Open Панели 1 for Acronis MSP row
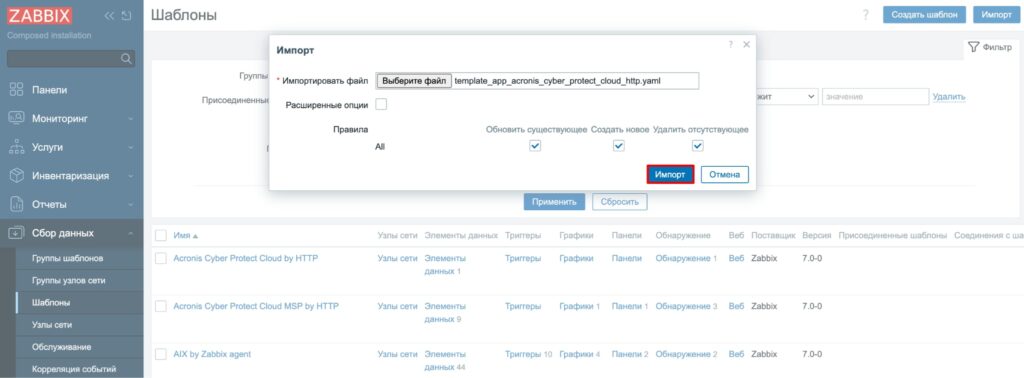This screenshot has width=1024, height=378. point(630,306)
